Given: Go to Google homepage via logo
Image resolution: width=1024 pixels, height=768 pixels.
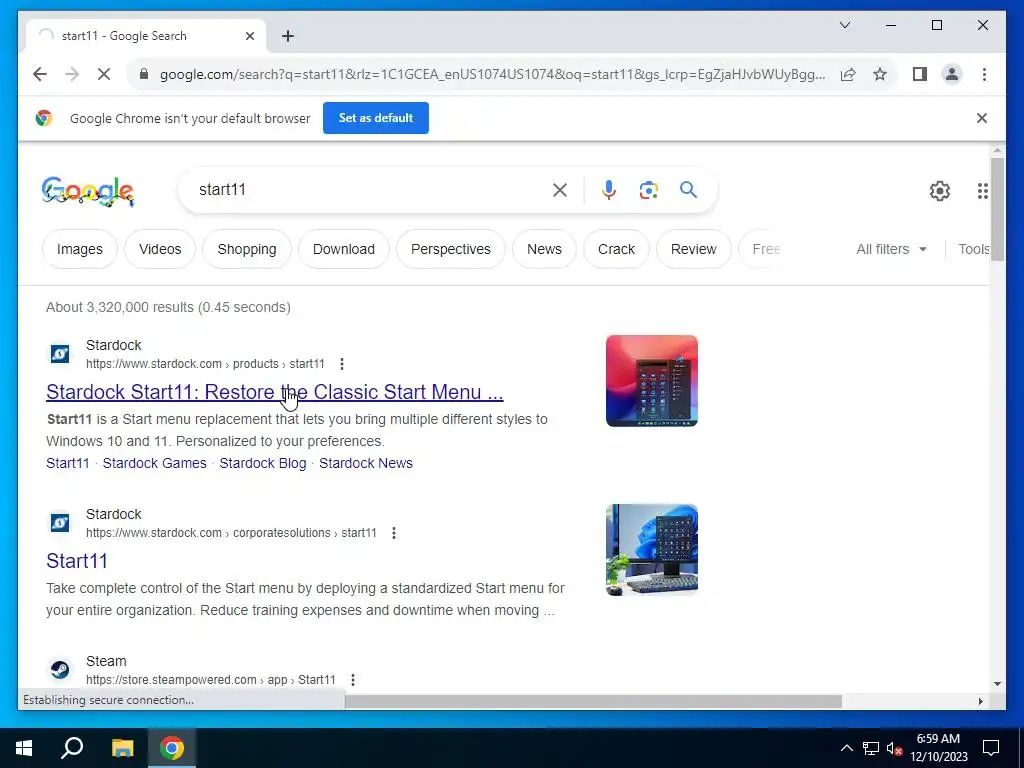Looking at the screenshot, I should pos(88,191).
